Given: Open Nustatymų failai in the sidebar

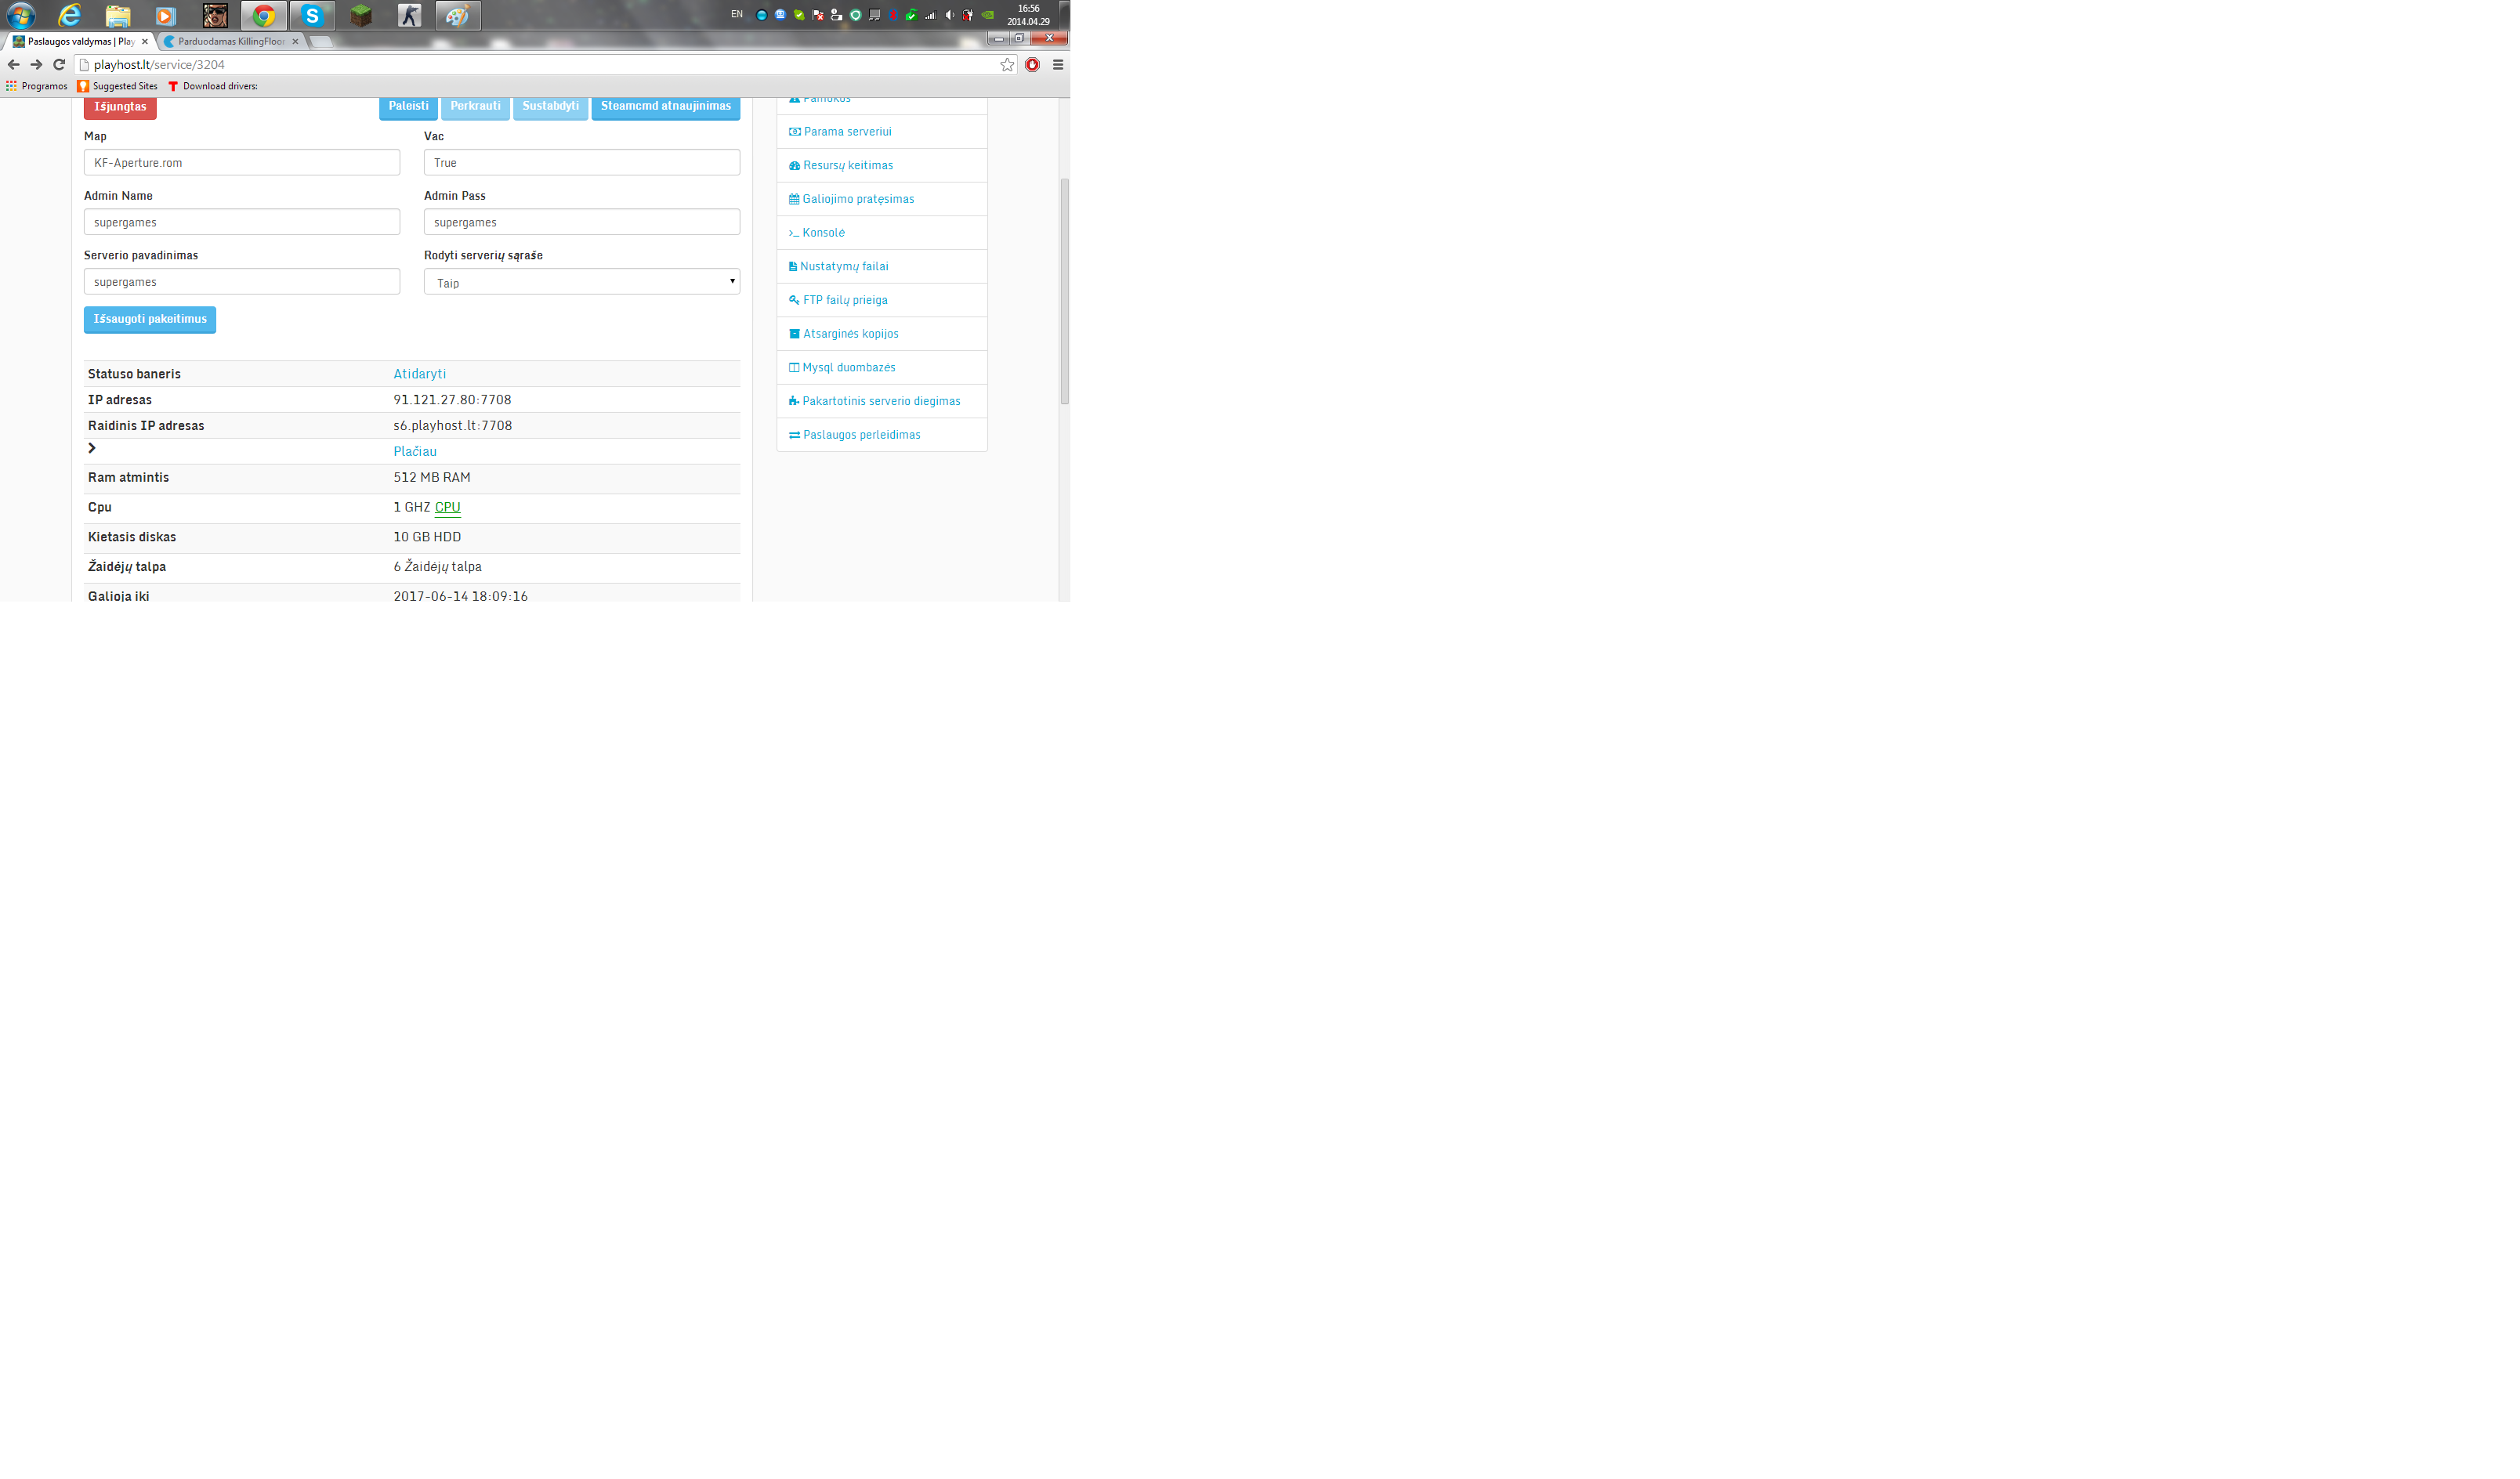Looking at the screenshot, I should [882, 266].
